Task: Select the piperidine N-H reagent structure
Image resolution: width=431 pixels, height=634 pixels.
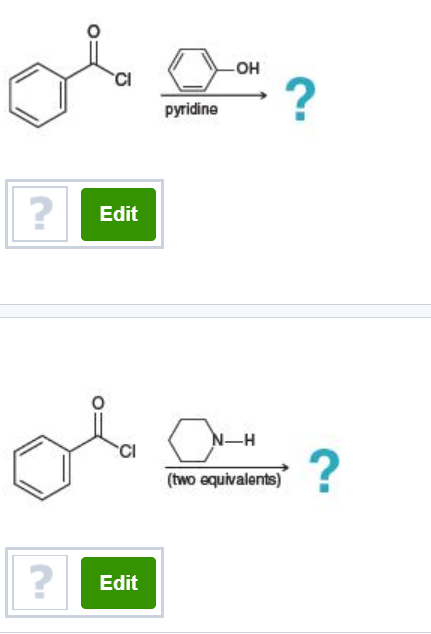Action: coord(212,440)
